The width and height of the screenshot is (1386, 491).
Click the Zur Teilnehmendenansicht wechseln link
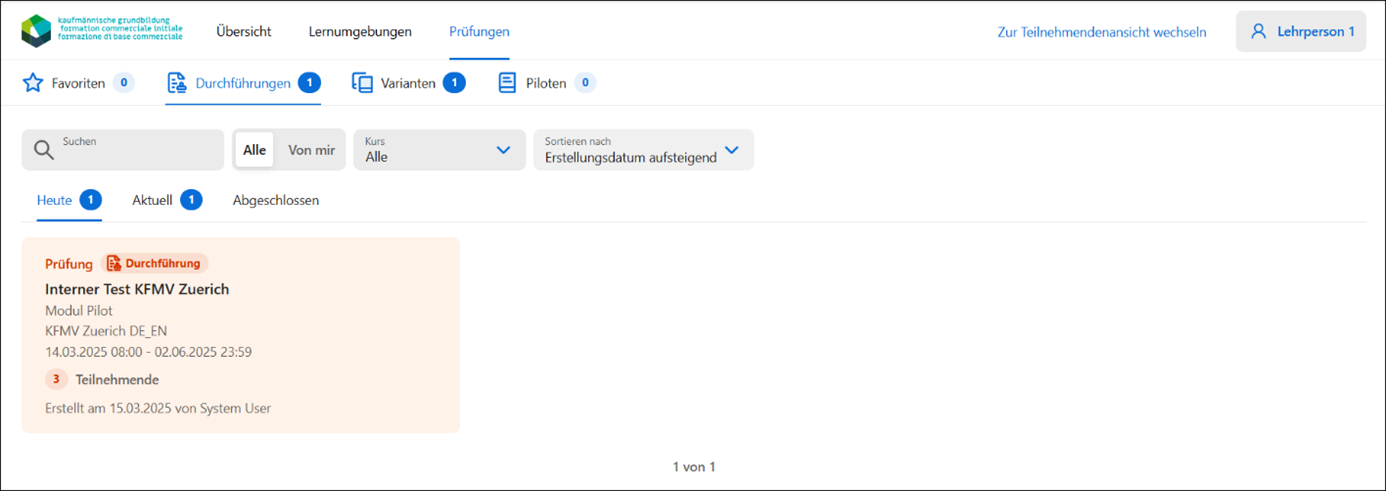[1102, 32]
